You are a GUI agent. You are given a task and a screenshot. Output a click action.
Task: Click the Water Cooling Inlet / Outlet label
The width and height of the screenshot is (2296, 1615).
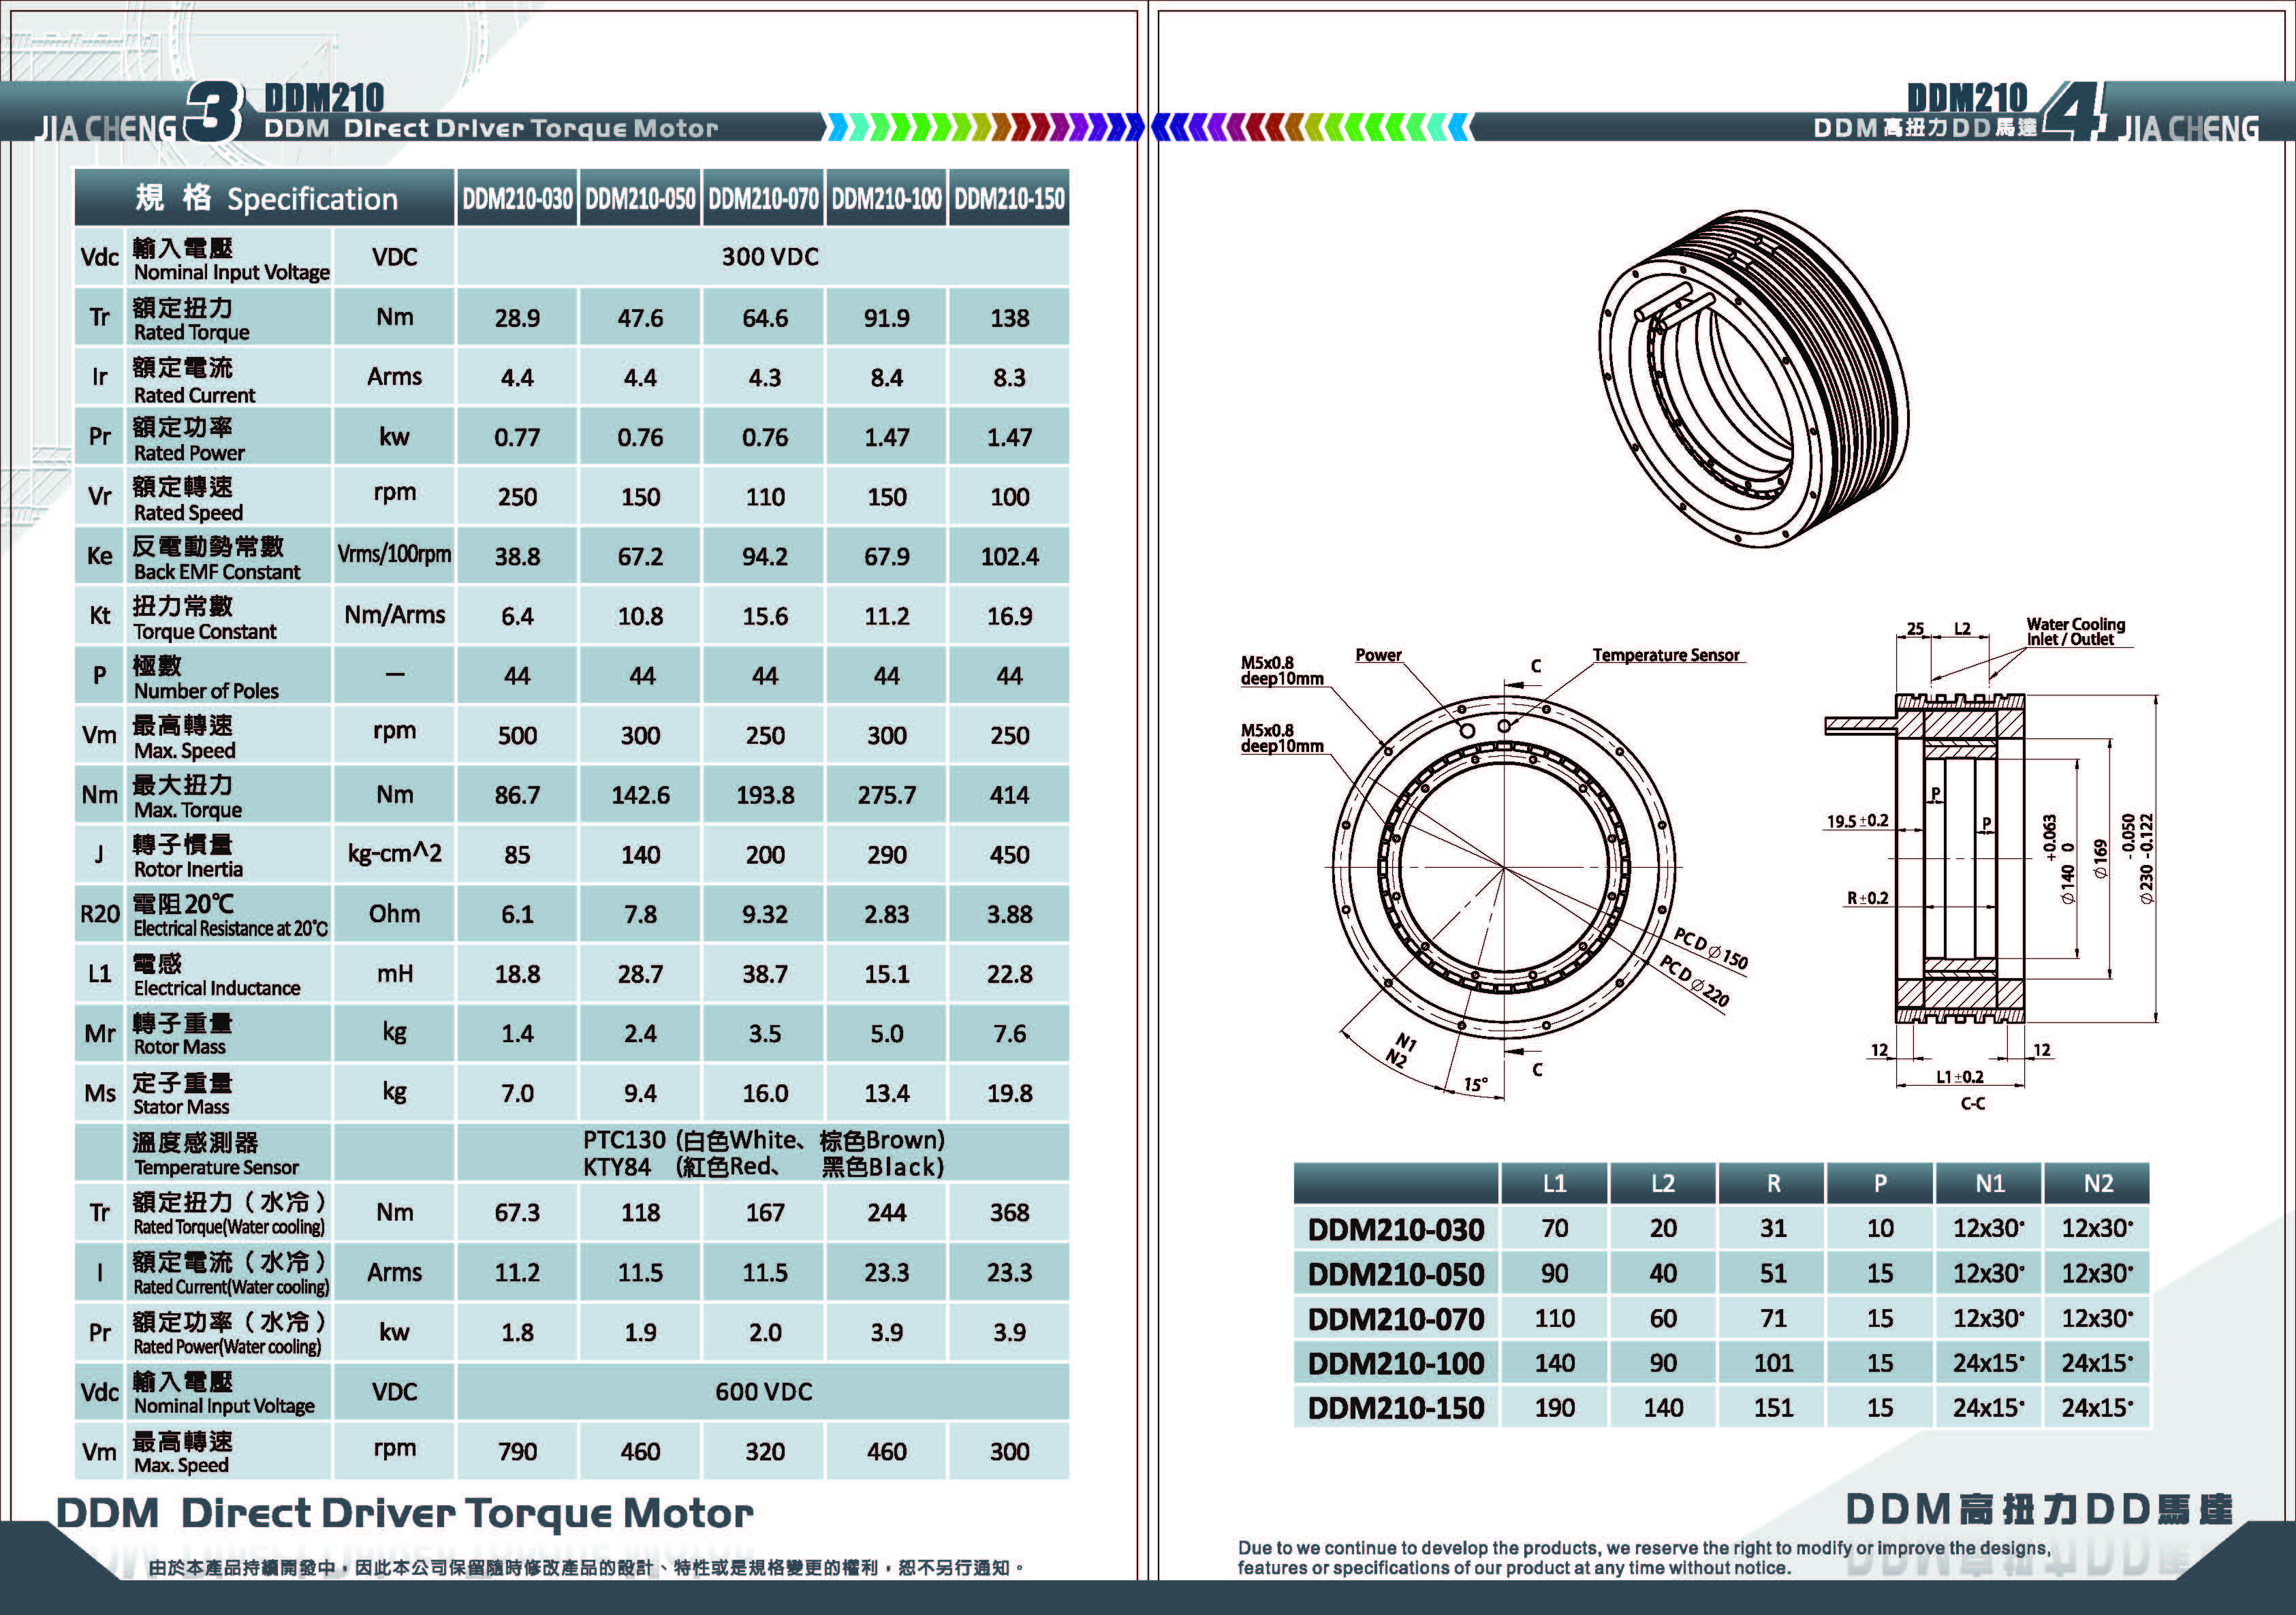(2075, 632)
